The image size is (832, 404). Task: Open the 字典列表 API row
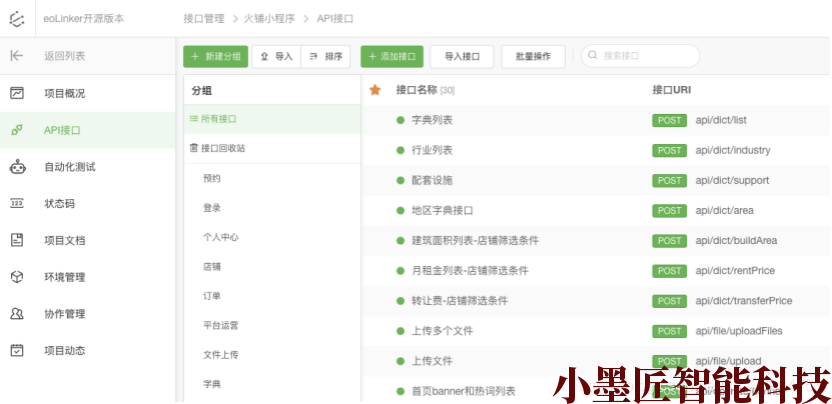point(432,120)
